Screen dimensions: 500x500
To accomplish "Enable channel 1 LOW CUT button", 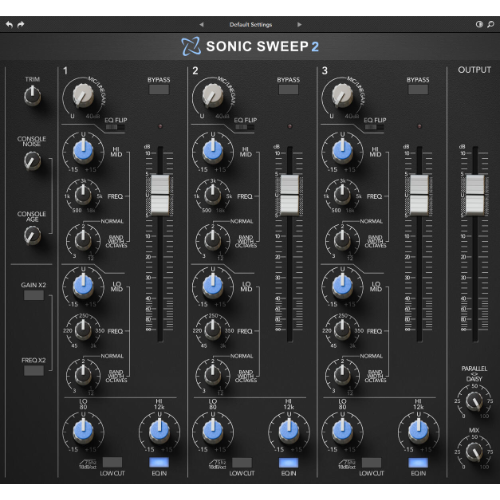I will pyautogui.click(x=112, y=462).
